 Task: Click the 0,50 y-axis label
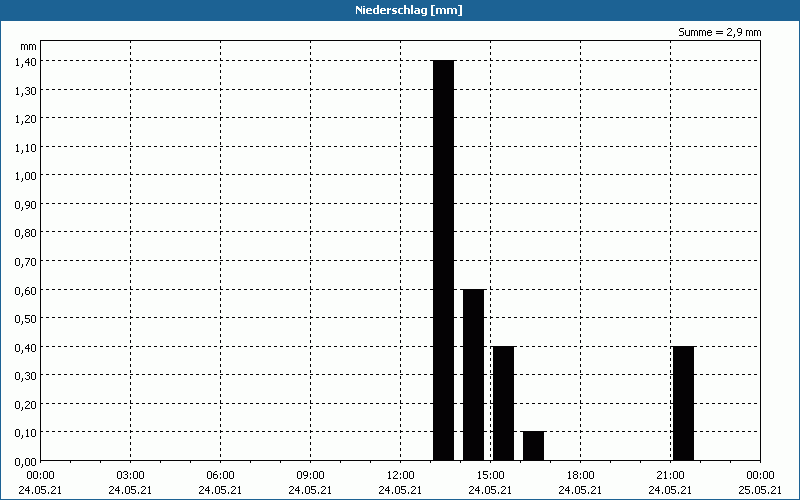(x=26, y=318)
